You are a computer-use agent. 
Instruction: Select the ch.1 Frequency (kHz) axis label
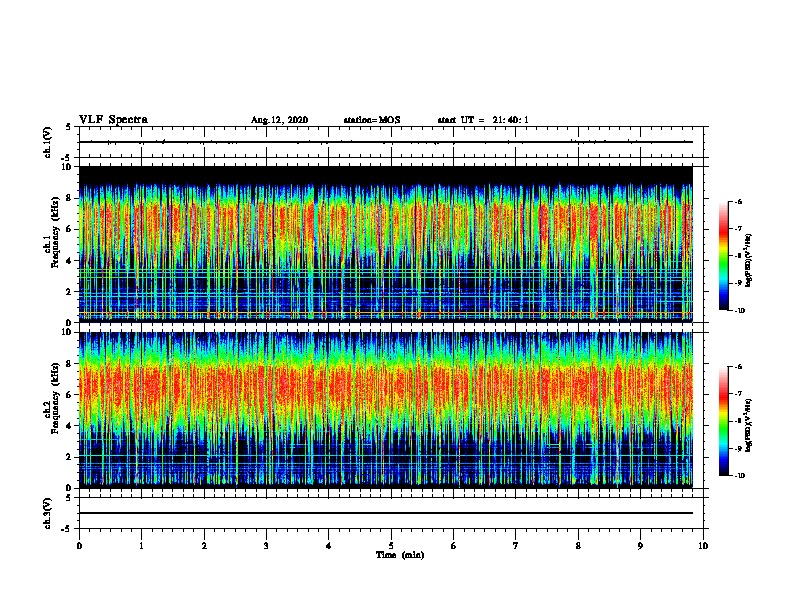pos(54,232)
